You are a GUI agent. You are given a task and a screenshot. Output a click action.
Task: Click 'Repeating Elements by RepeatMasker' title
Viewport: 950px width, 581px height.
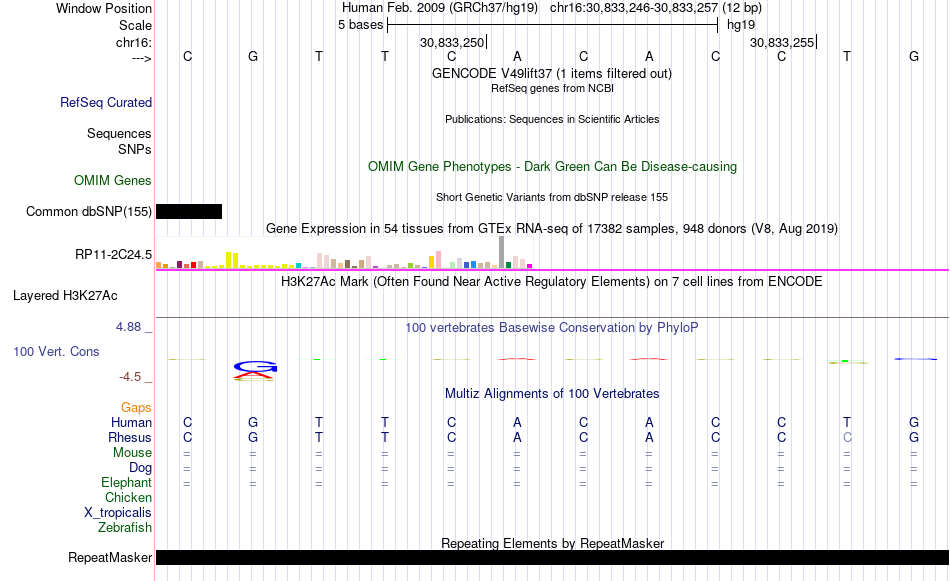pyautogui.click(x=552, y=543)
